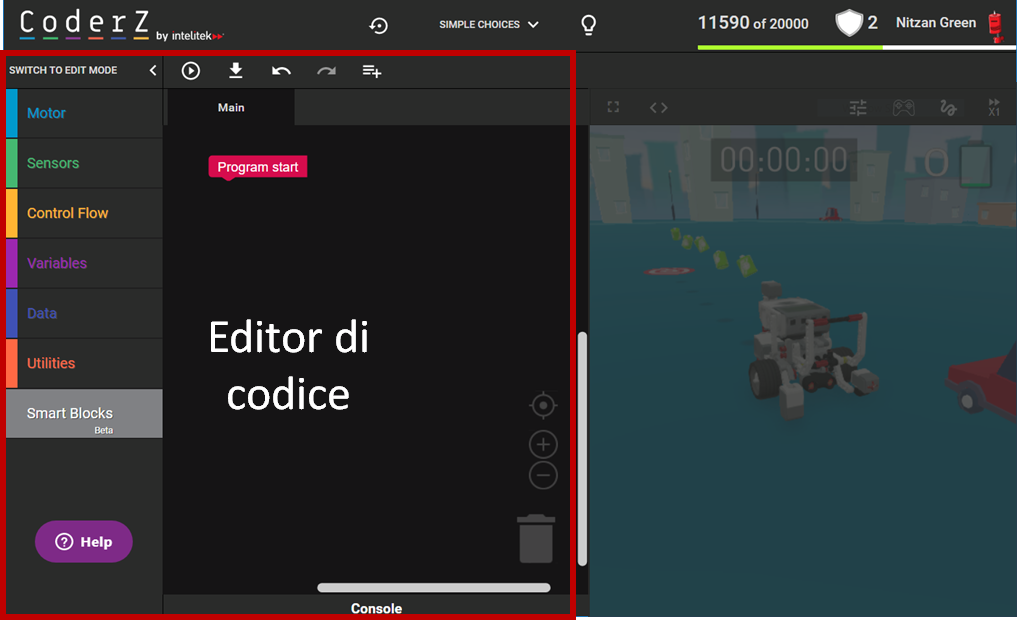This screenshot has width=1017, height=620.
Task: Center the workspace with the target icon
Action: coord(543,405)
